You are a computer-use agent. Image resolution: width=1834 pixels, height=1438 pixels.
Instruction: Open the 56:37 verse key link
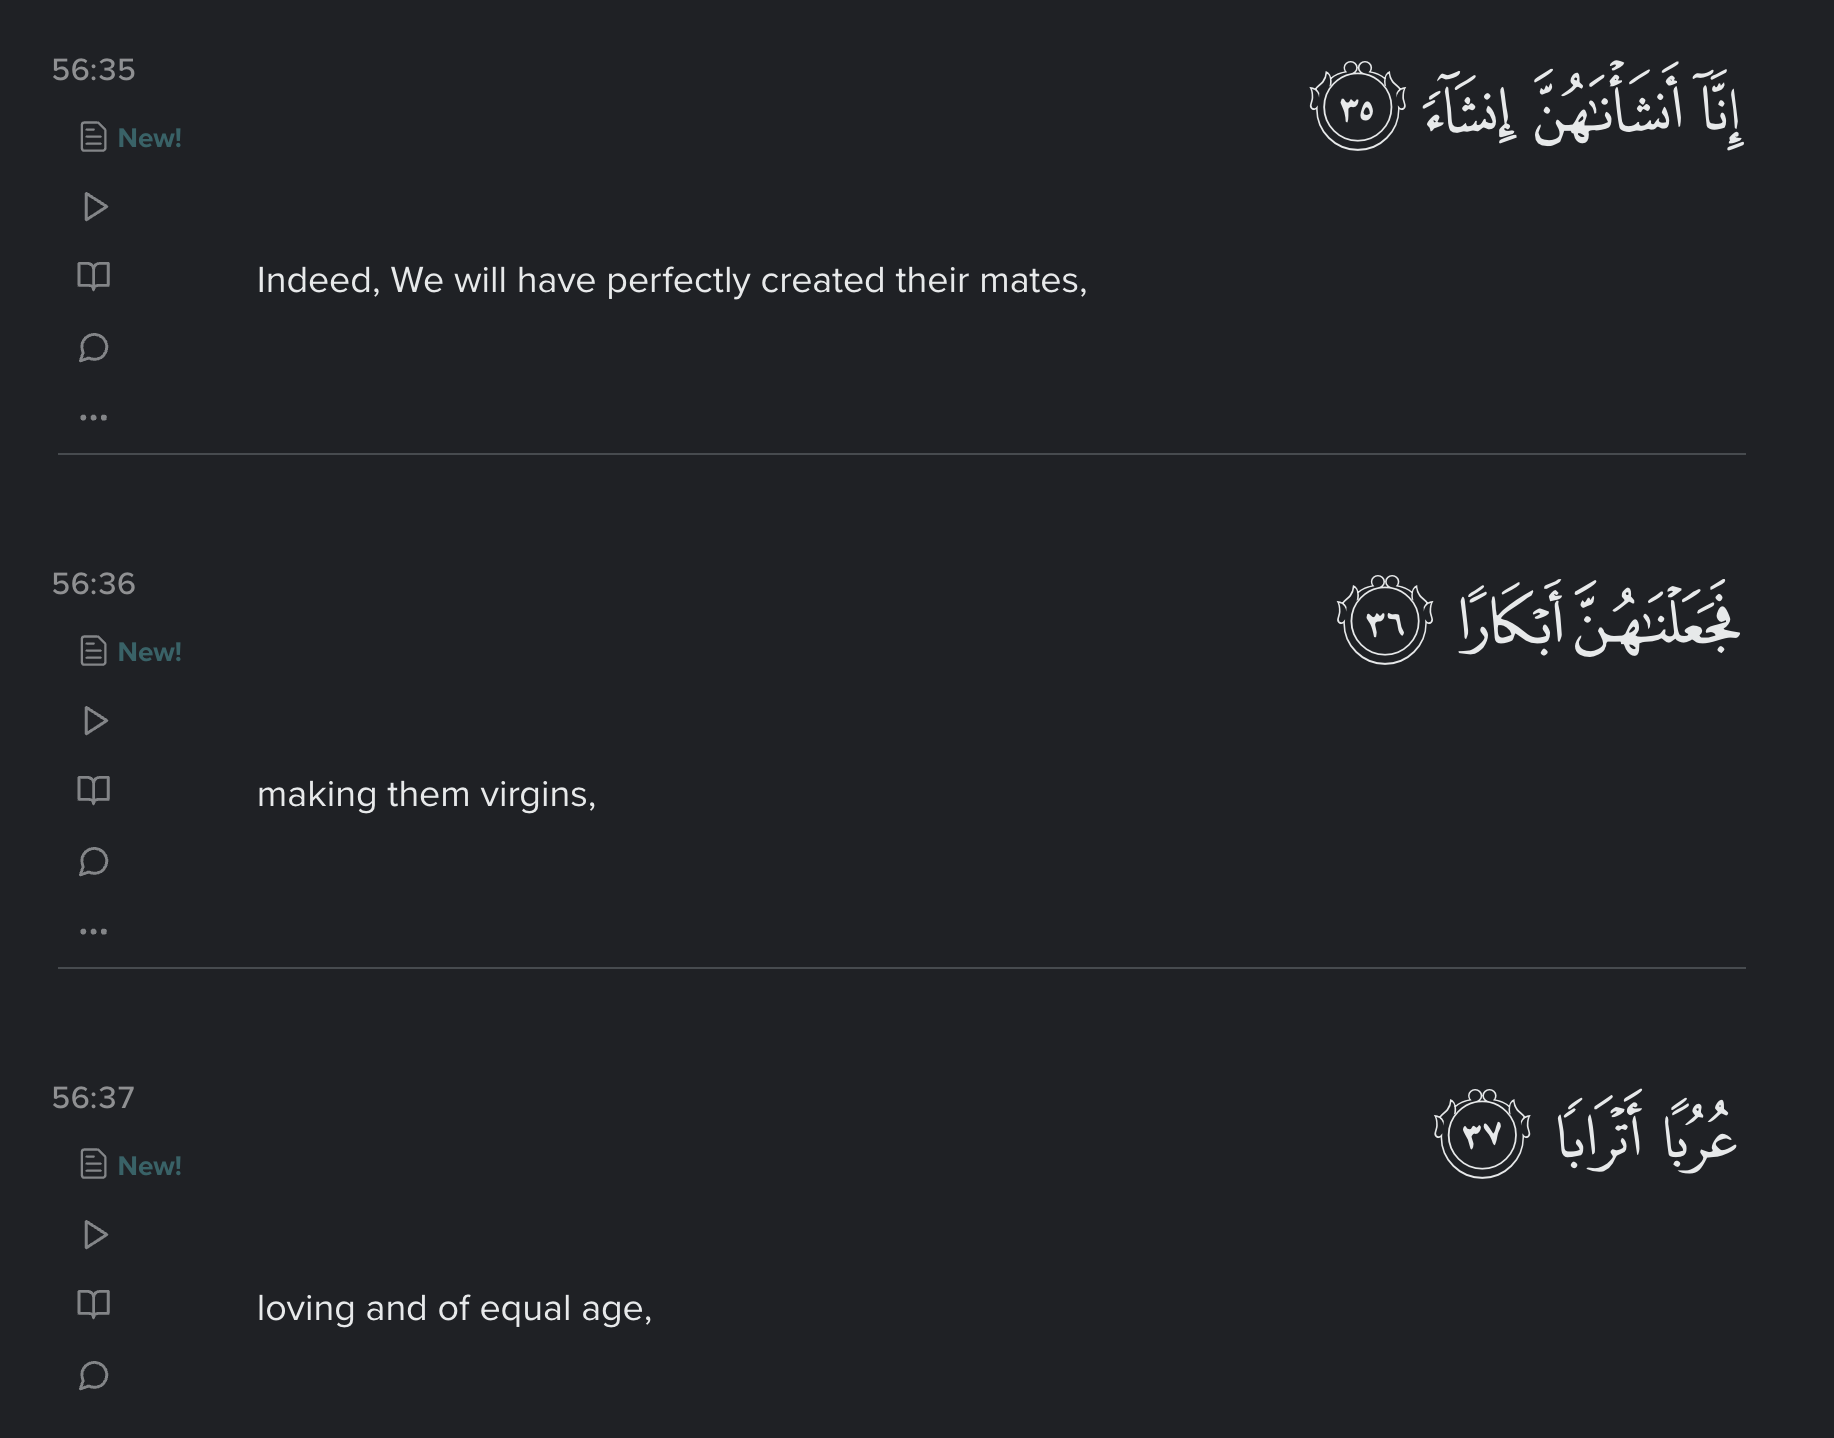tap(93, 1098)
